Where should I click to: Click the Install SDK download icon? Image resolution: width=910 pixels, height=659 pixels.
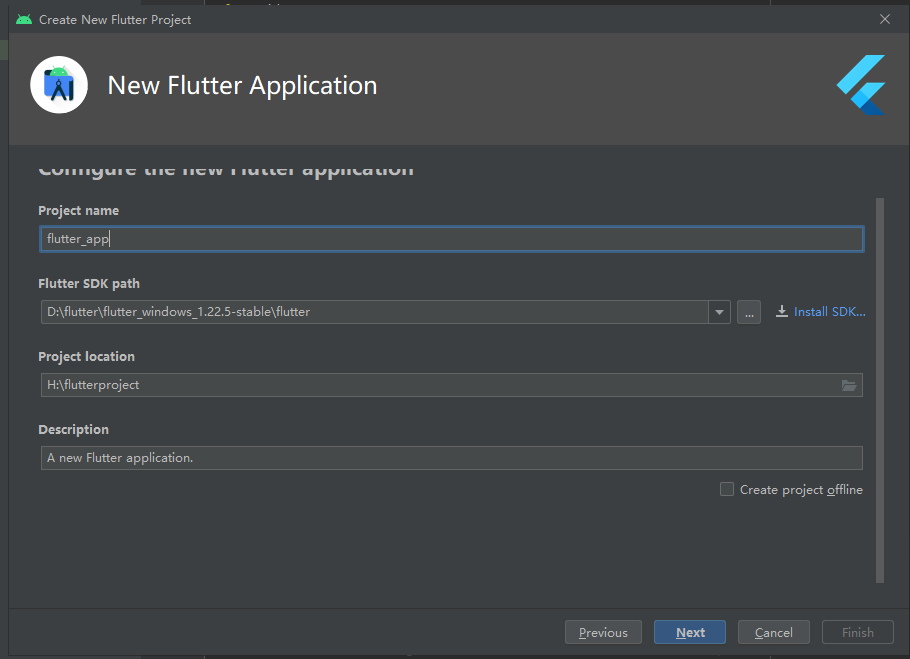point(782,312)
